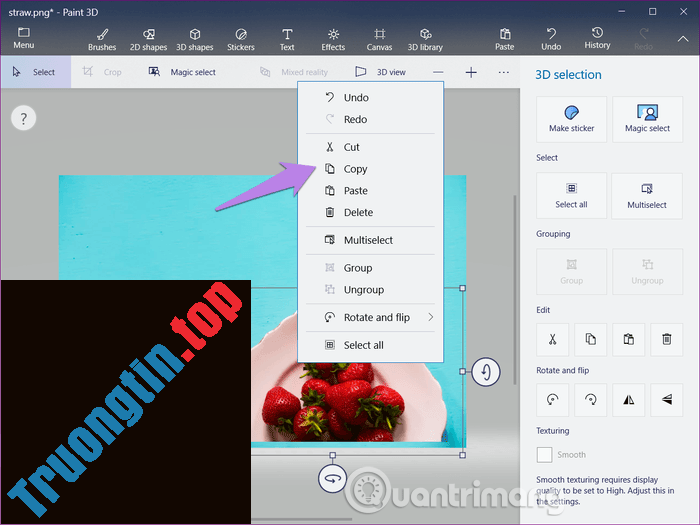Select the Brushes tool
This screenshot has height=525, width=700.
pyautogui.click(x=102, y=39)
